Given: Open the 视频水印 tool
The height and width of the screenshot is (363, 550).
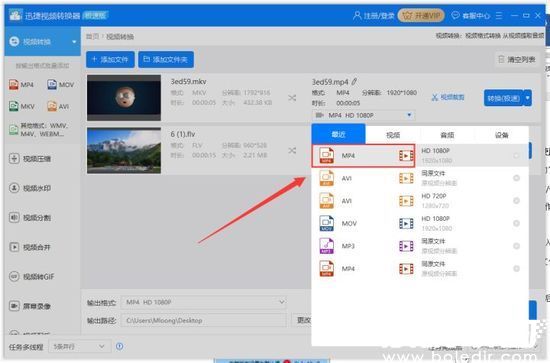Looking at the screenshot, I should click(x=30, y=188).
